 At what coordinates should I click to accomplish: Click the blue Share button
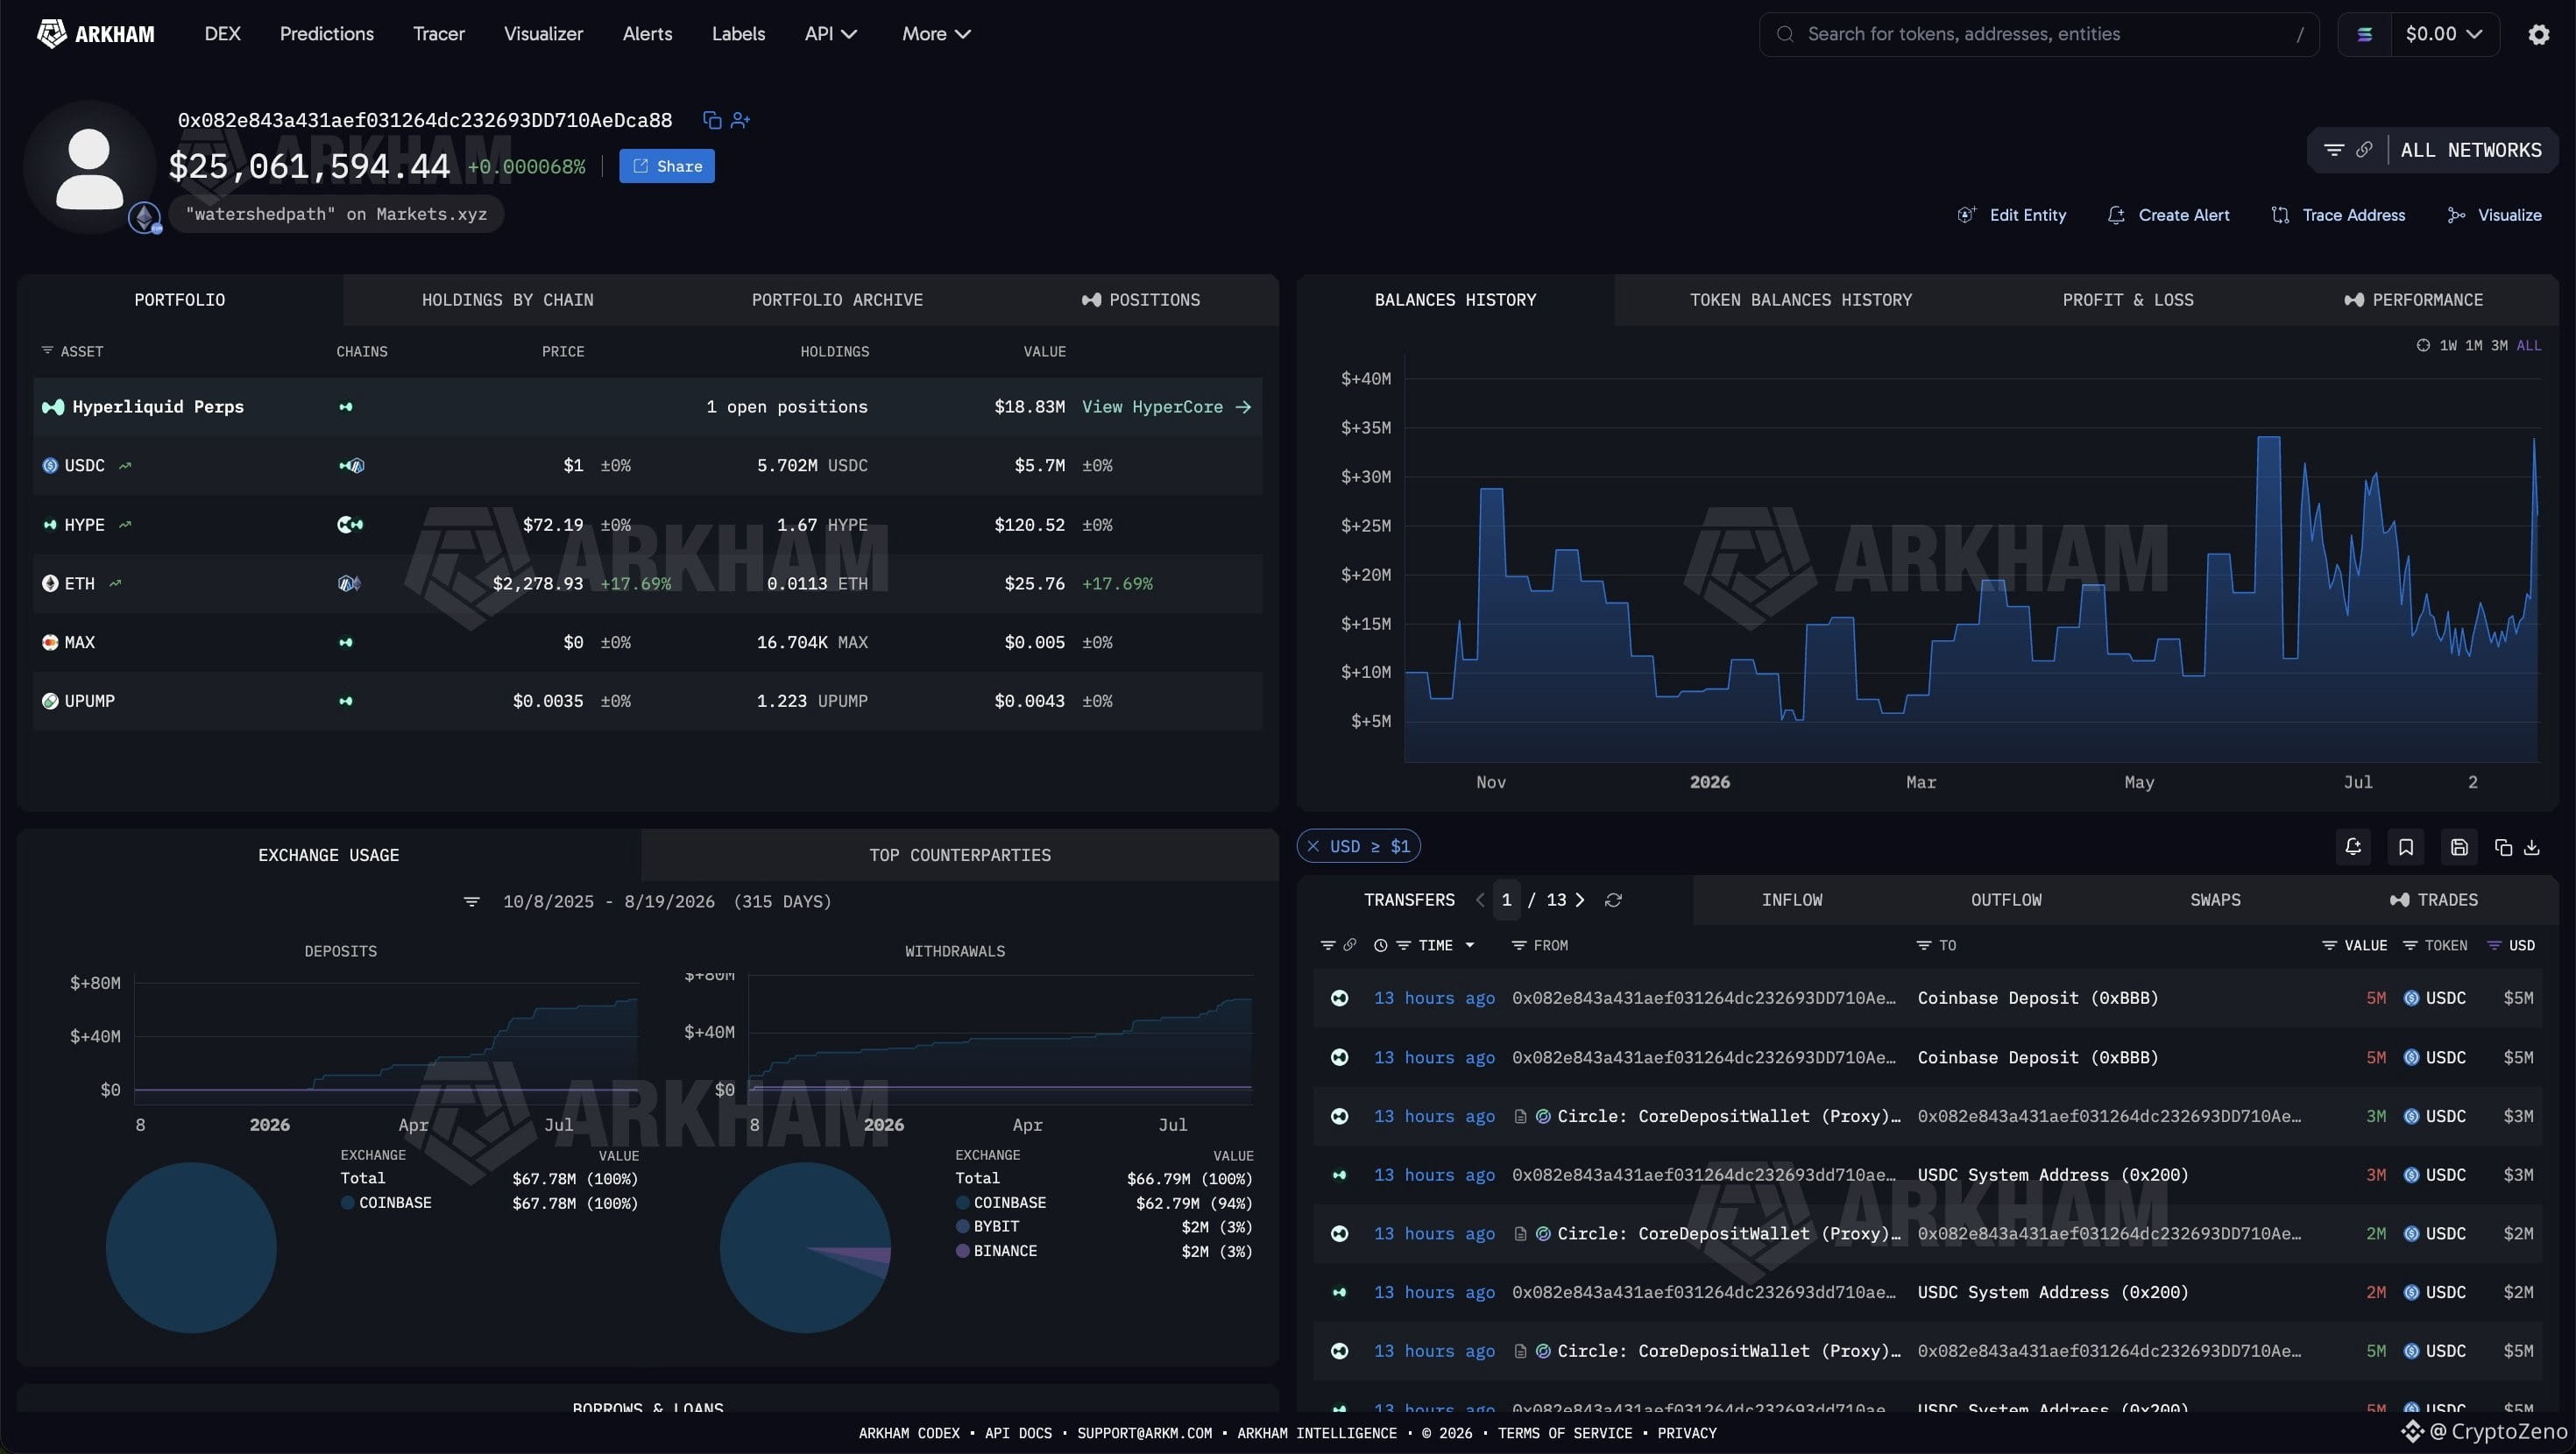(667, 166)
